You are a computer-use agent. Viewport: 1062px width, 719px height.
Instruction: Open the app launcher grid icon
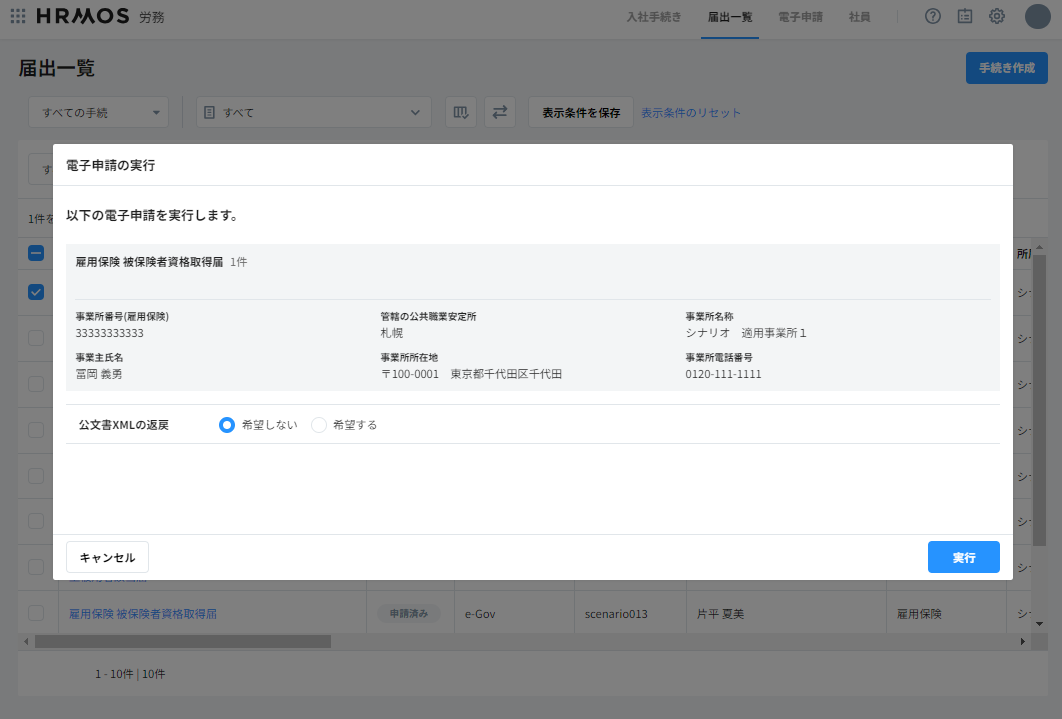pyautogui.click(x=18, y=16)
